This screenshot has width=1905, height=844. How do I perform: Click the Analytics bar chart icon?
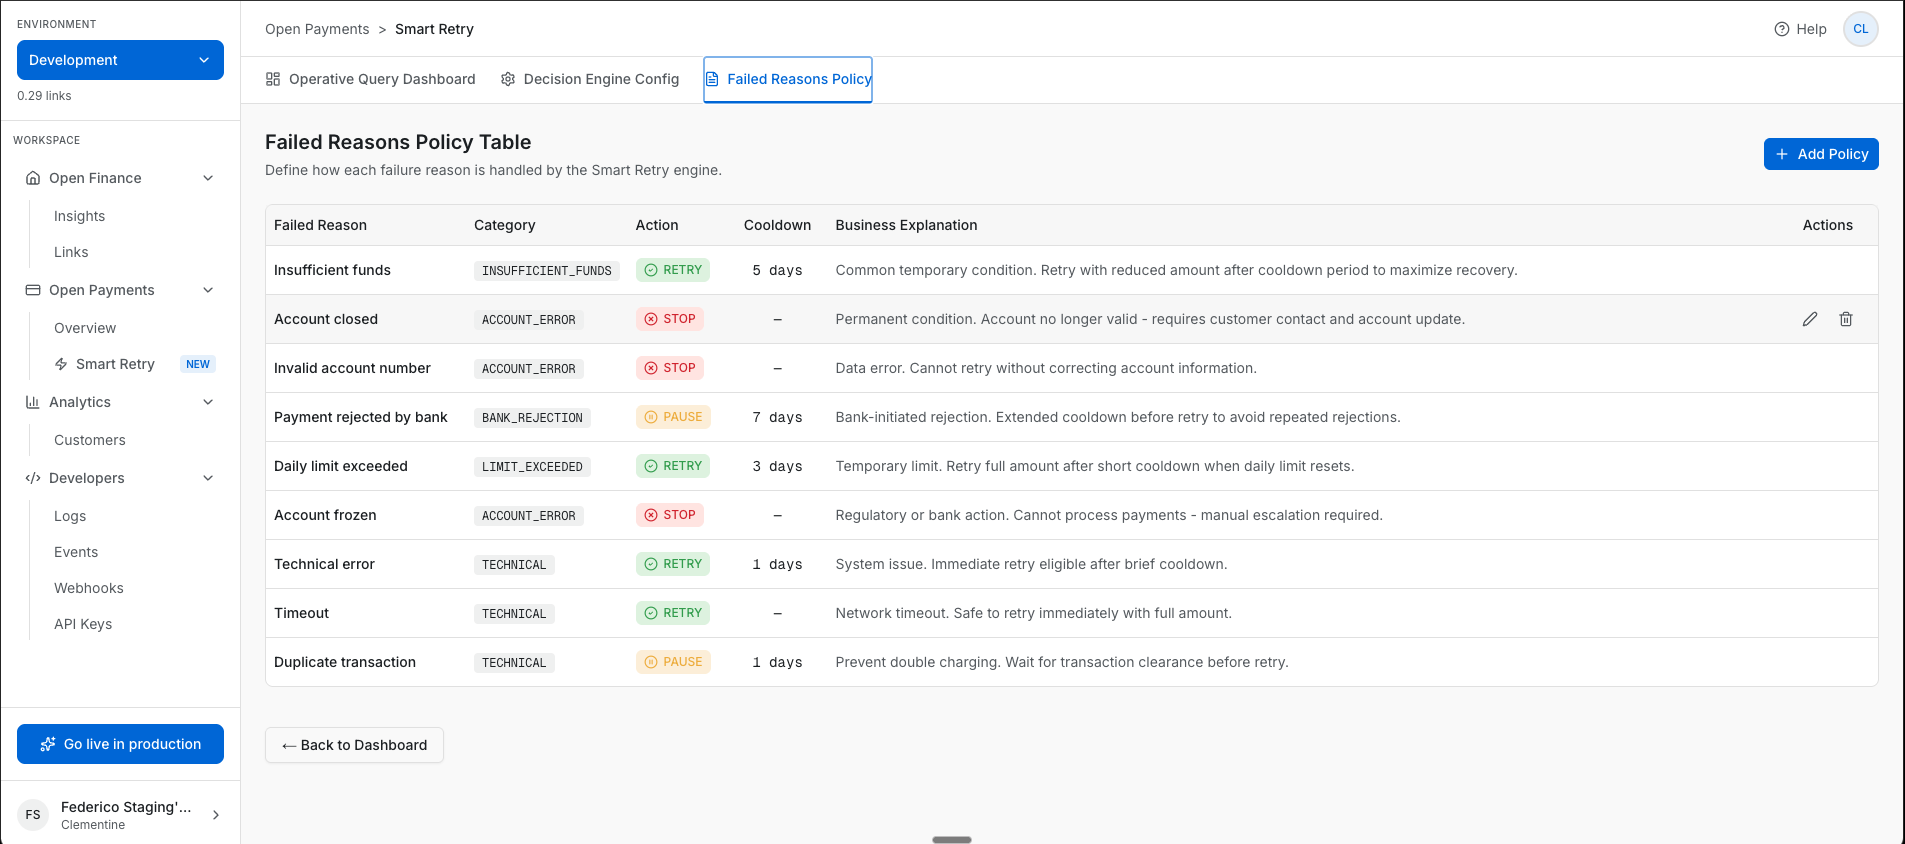(x=33, y=402)
